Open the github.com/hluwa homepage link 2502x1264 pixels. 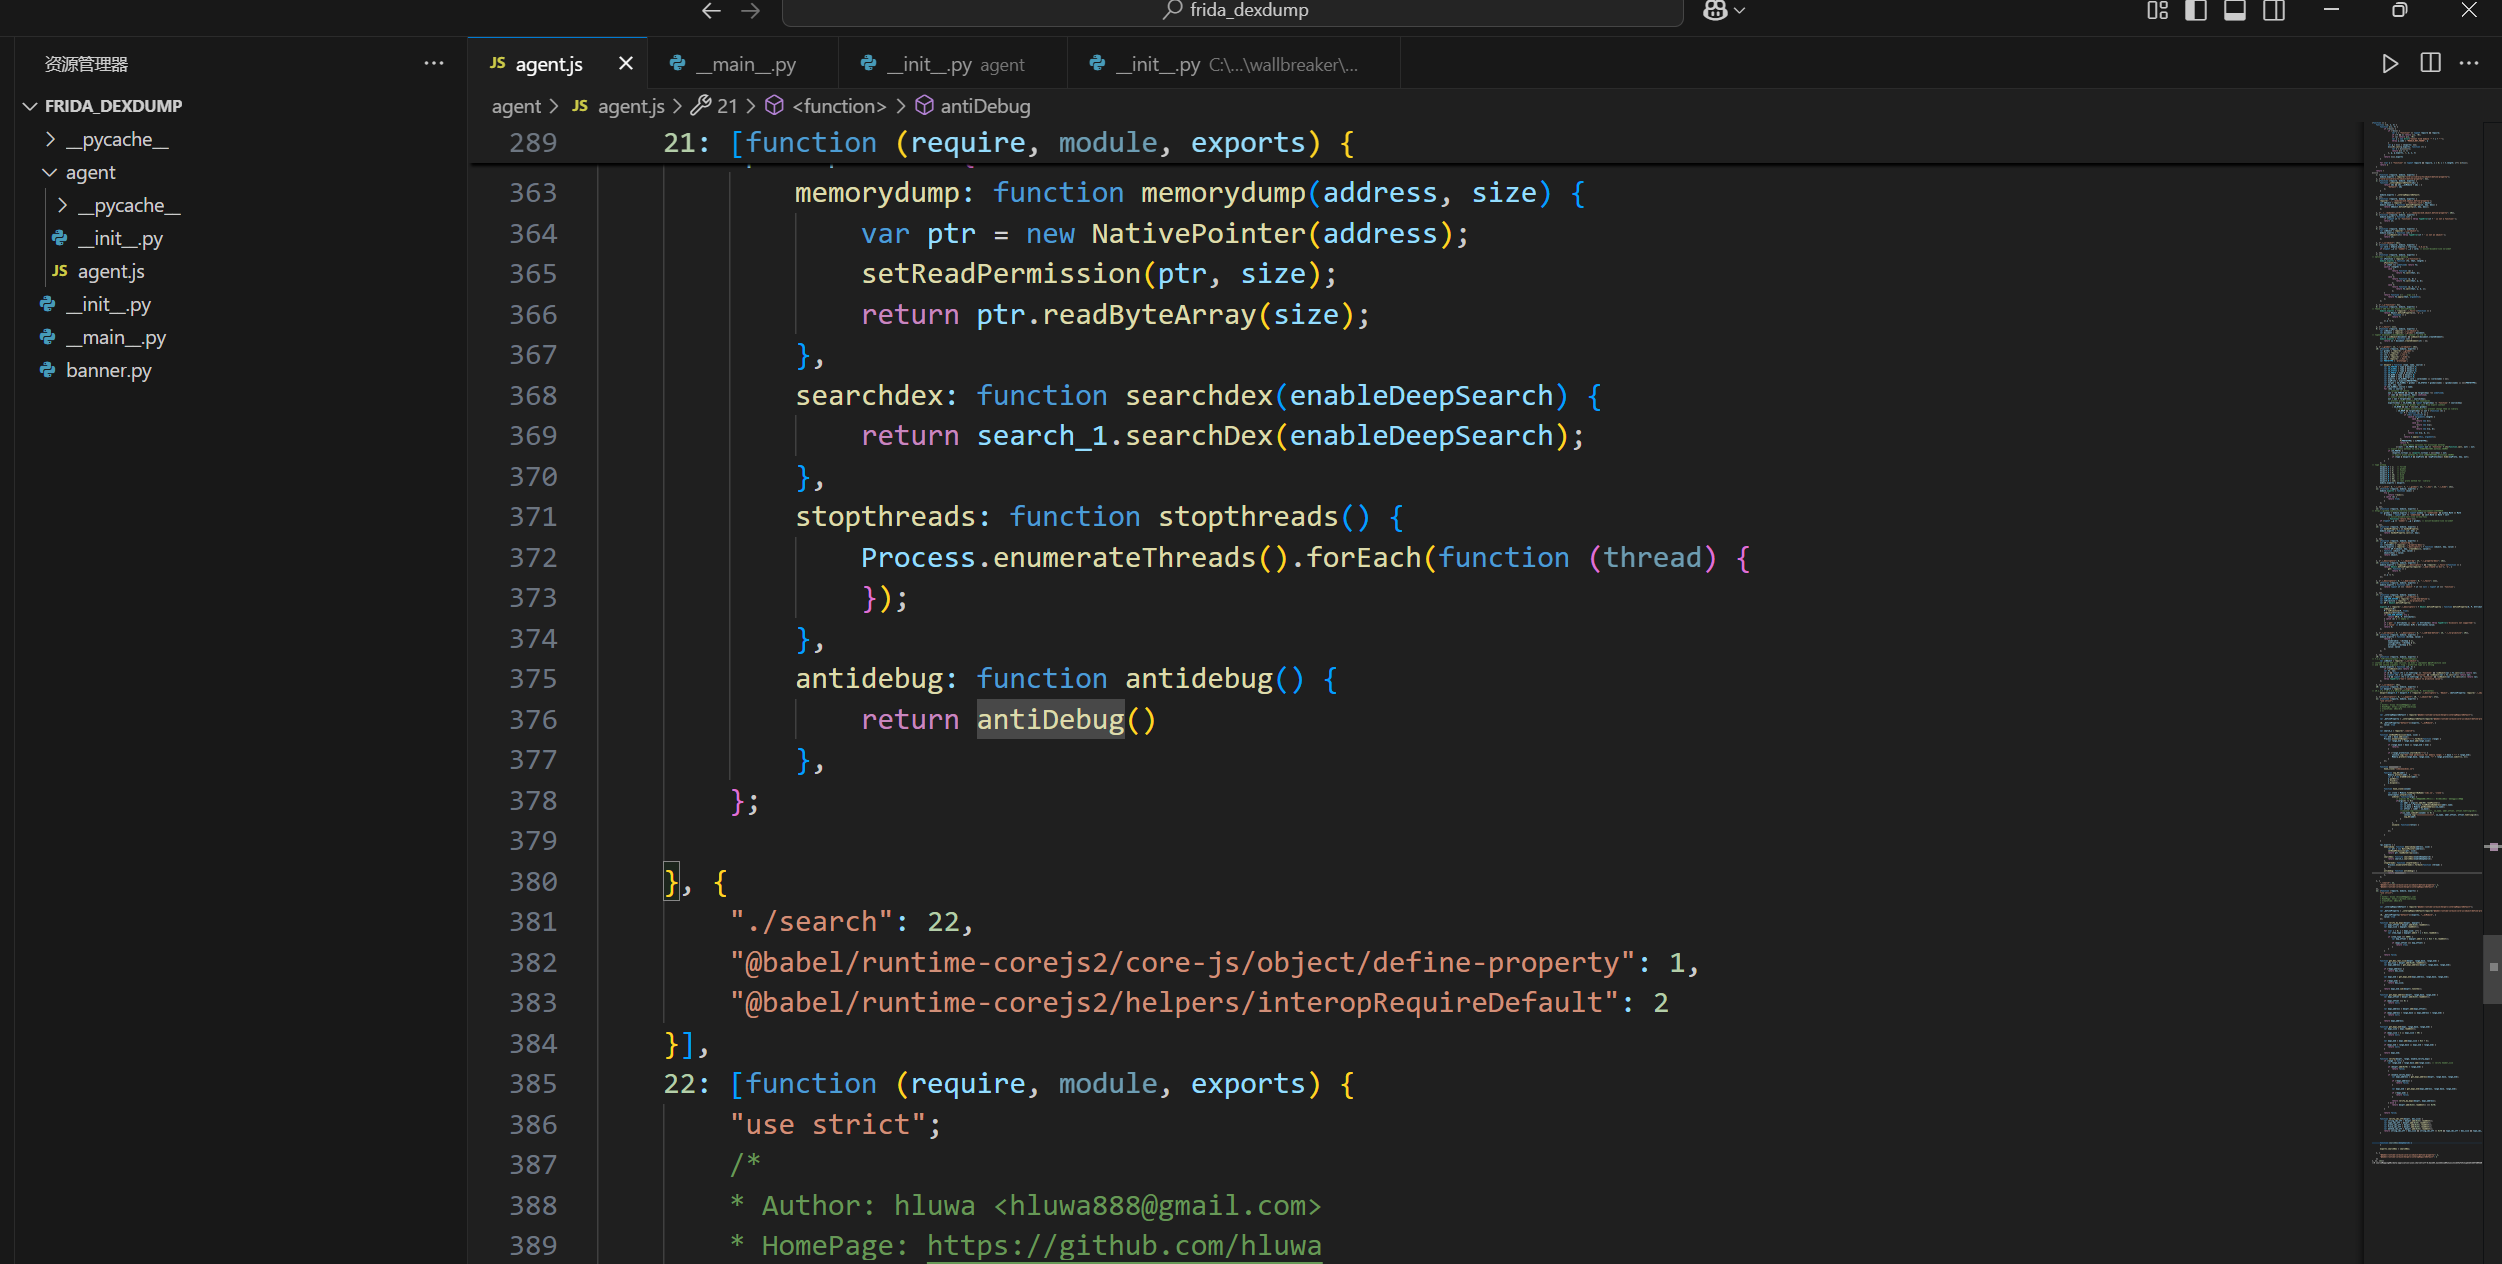click(1123, 1246)
